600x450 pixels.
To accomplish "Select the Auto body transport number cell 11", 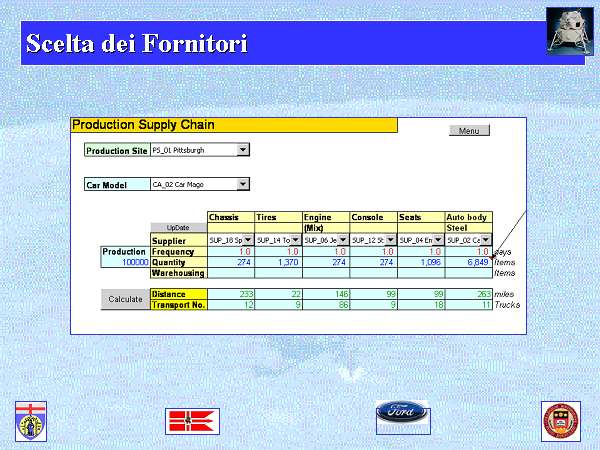I will coord(469,305).
